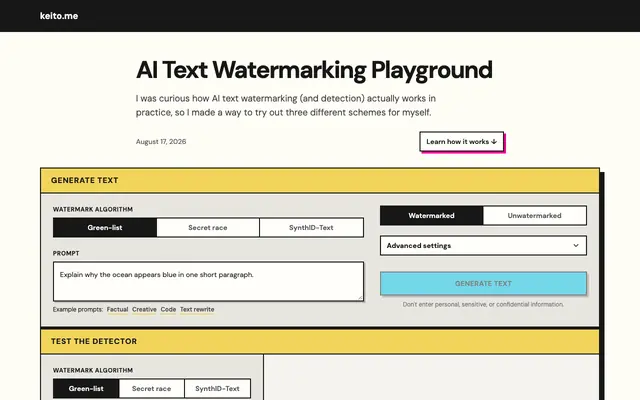640x400 pixels.
Task: Choose the Unwatermarked option
Action: click(534, 216)
